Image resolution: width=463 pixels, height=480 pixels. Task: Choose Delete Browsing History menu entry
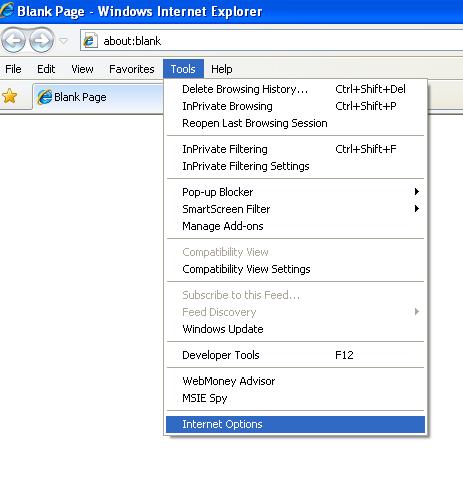coord(295,89)
